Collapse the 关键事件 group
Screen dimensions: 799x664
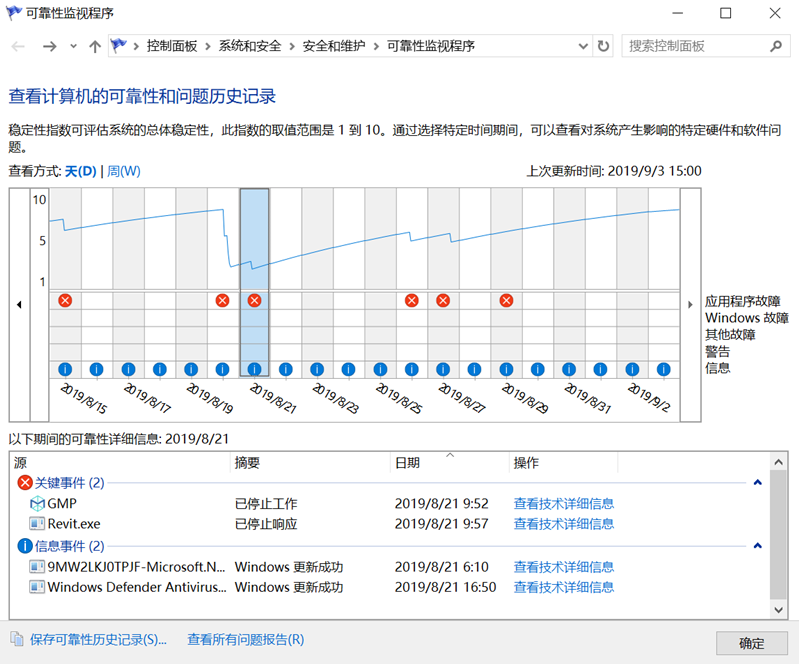point(758,483)
